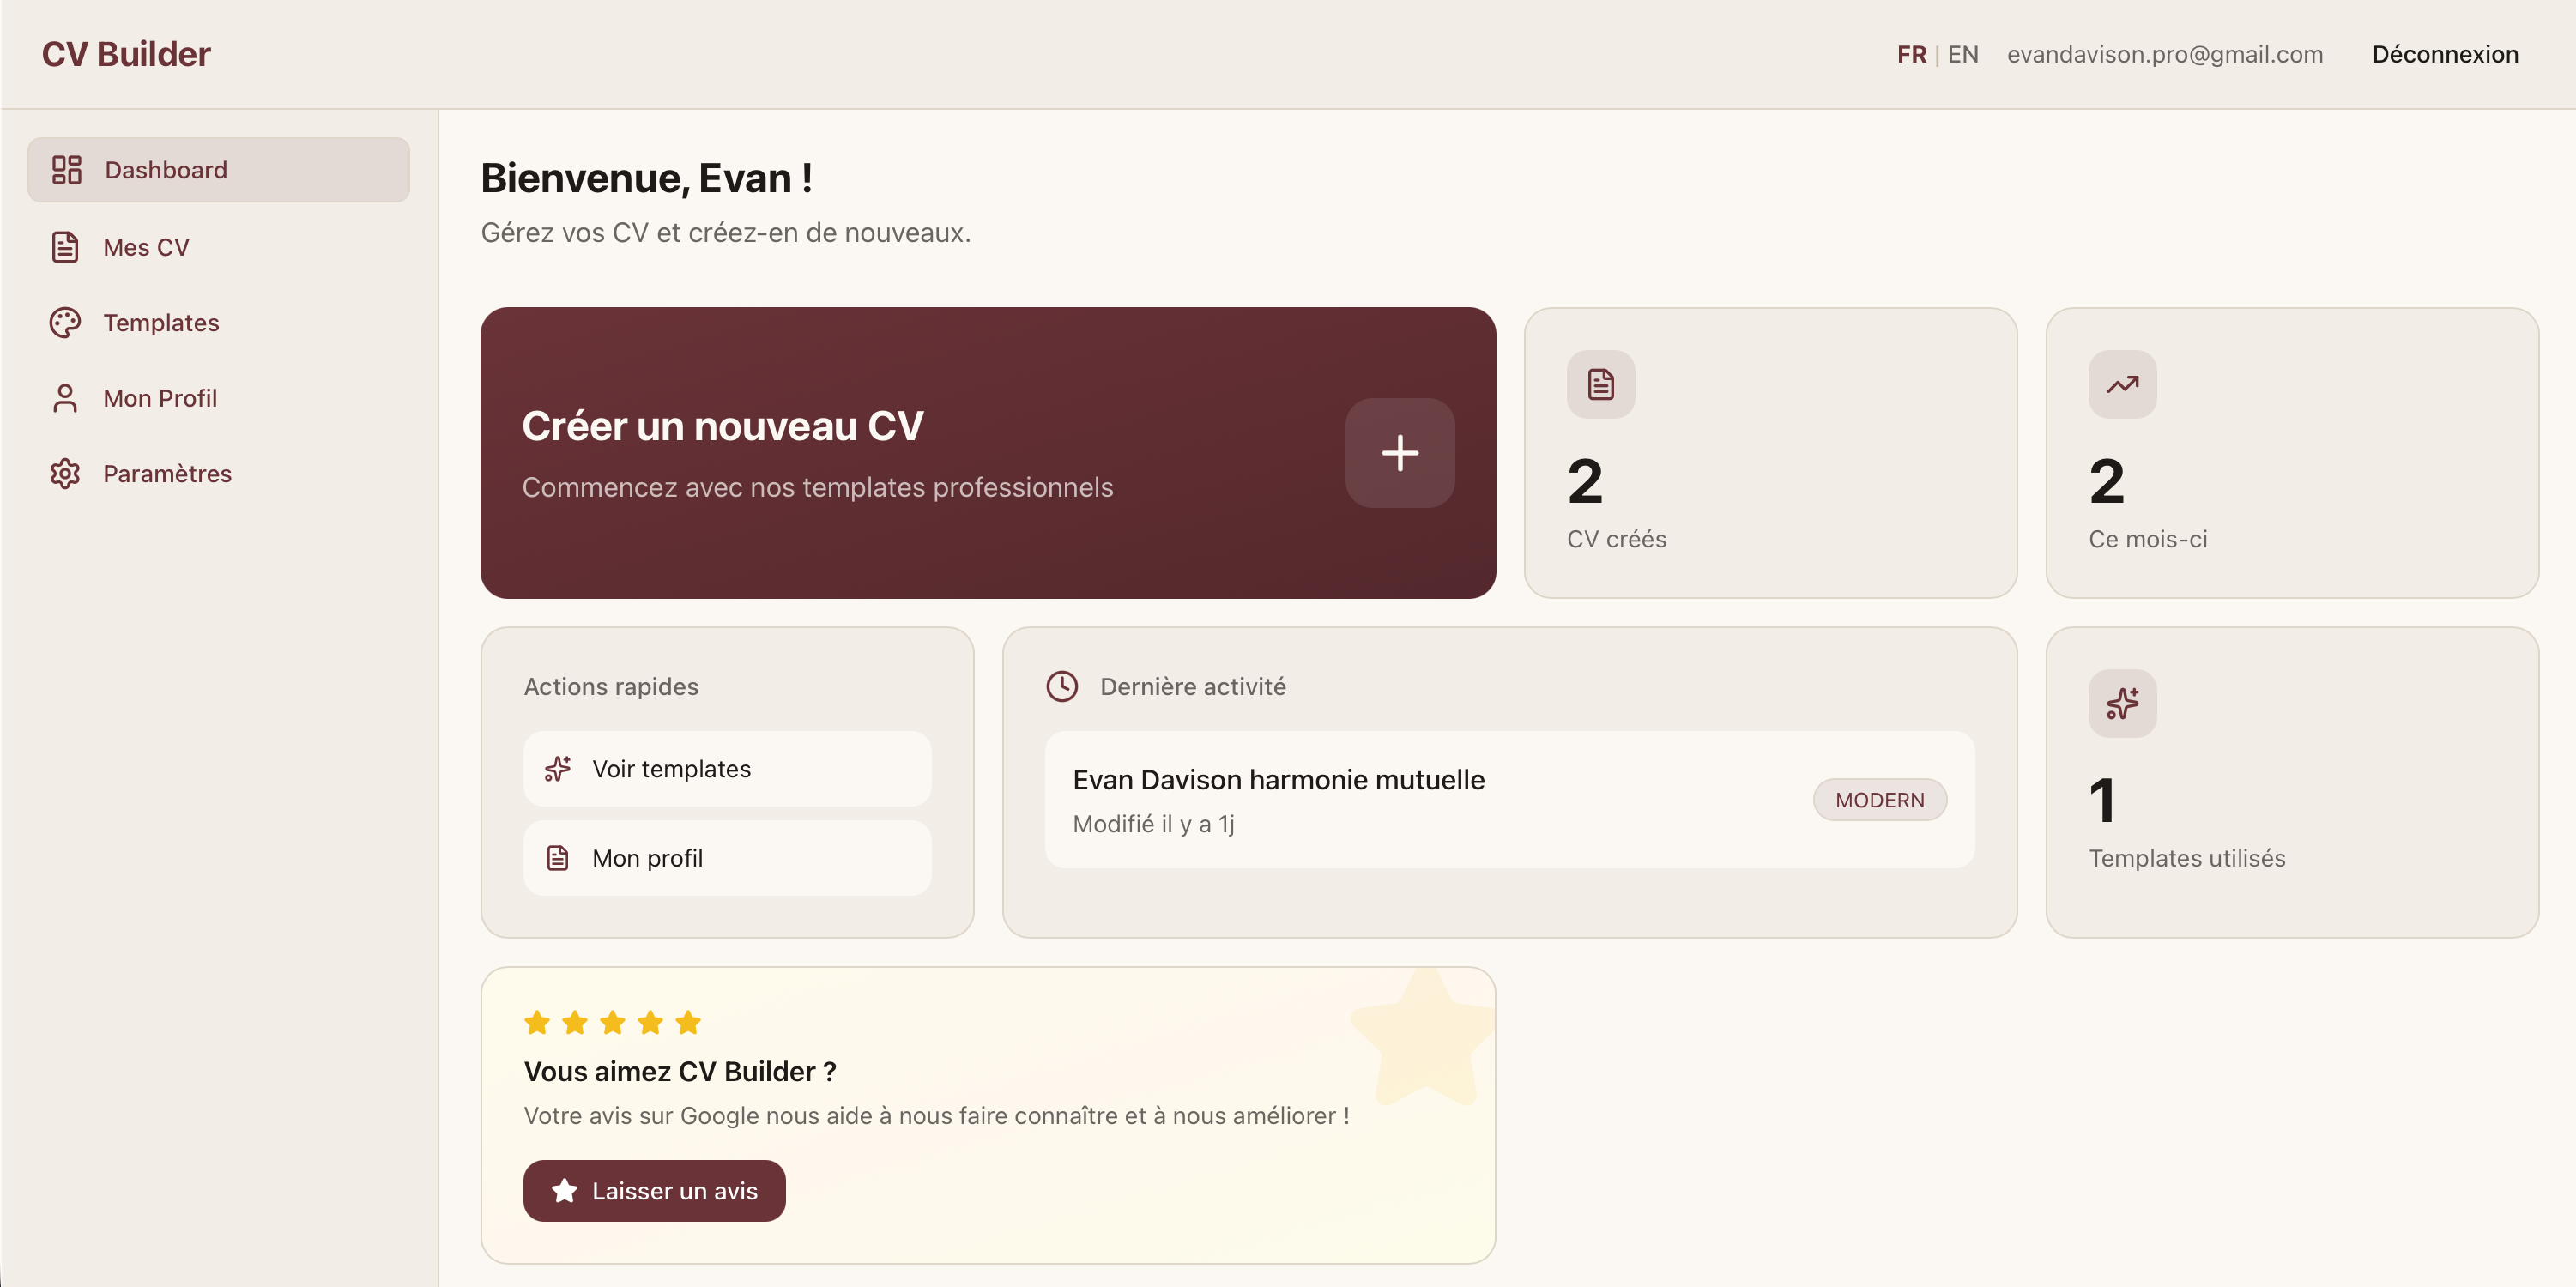Open the Mes CV section
The height and width of the screenshot is (1287, 2576).
(x=146, y=246)
